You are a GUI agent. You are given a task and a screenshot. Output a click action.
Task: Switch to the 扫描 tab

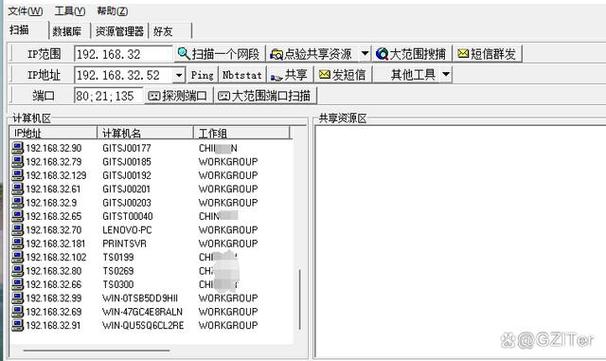(x=19, y=30)
